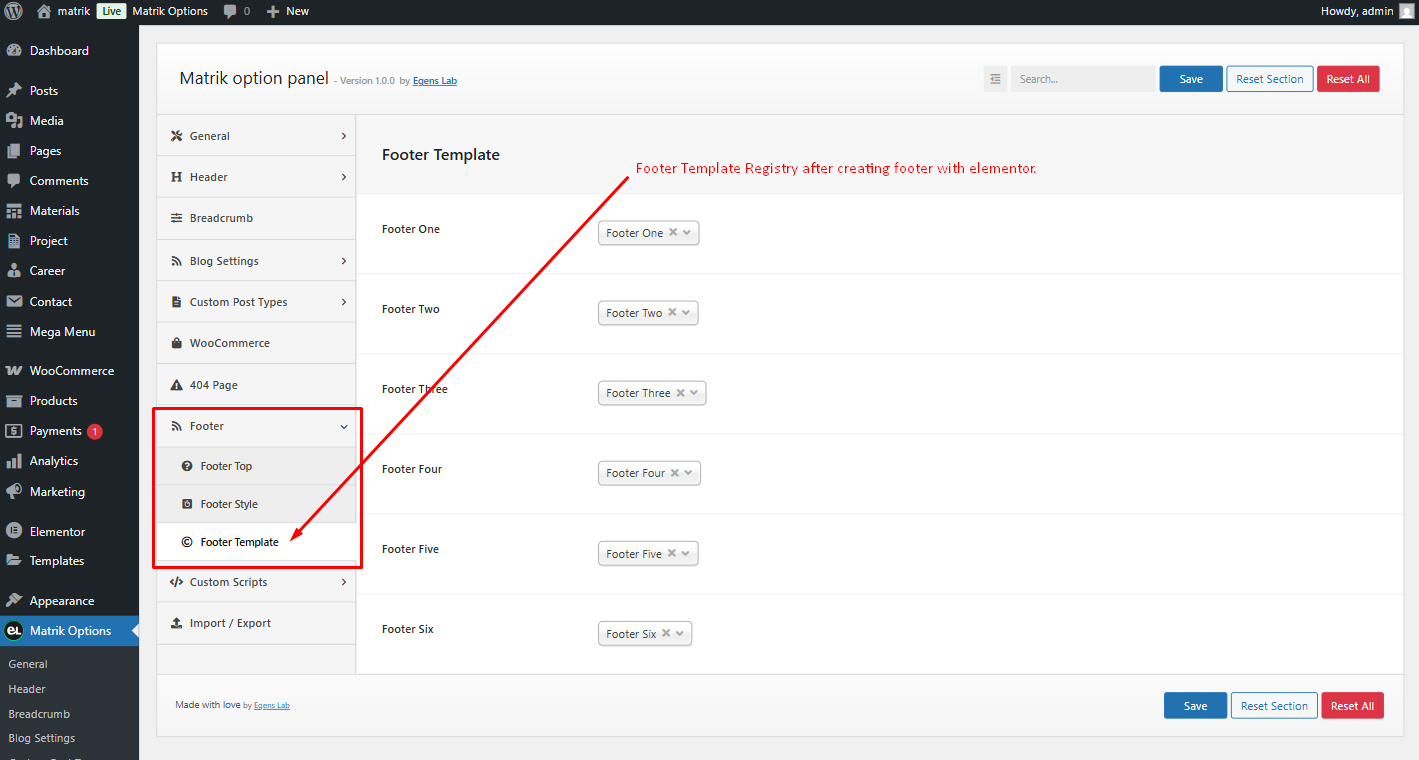Click the top Reset All button
The image size is (1419, 760).
click(1348, 79)
